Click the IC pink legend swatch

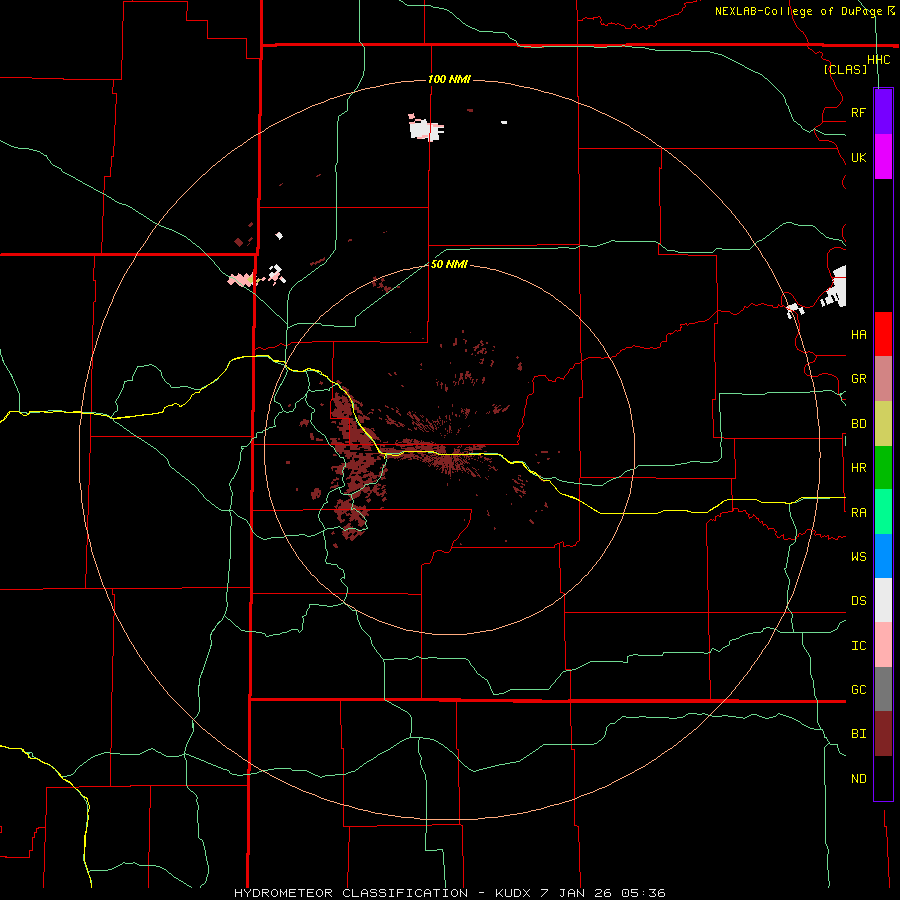[883, 645]
